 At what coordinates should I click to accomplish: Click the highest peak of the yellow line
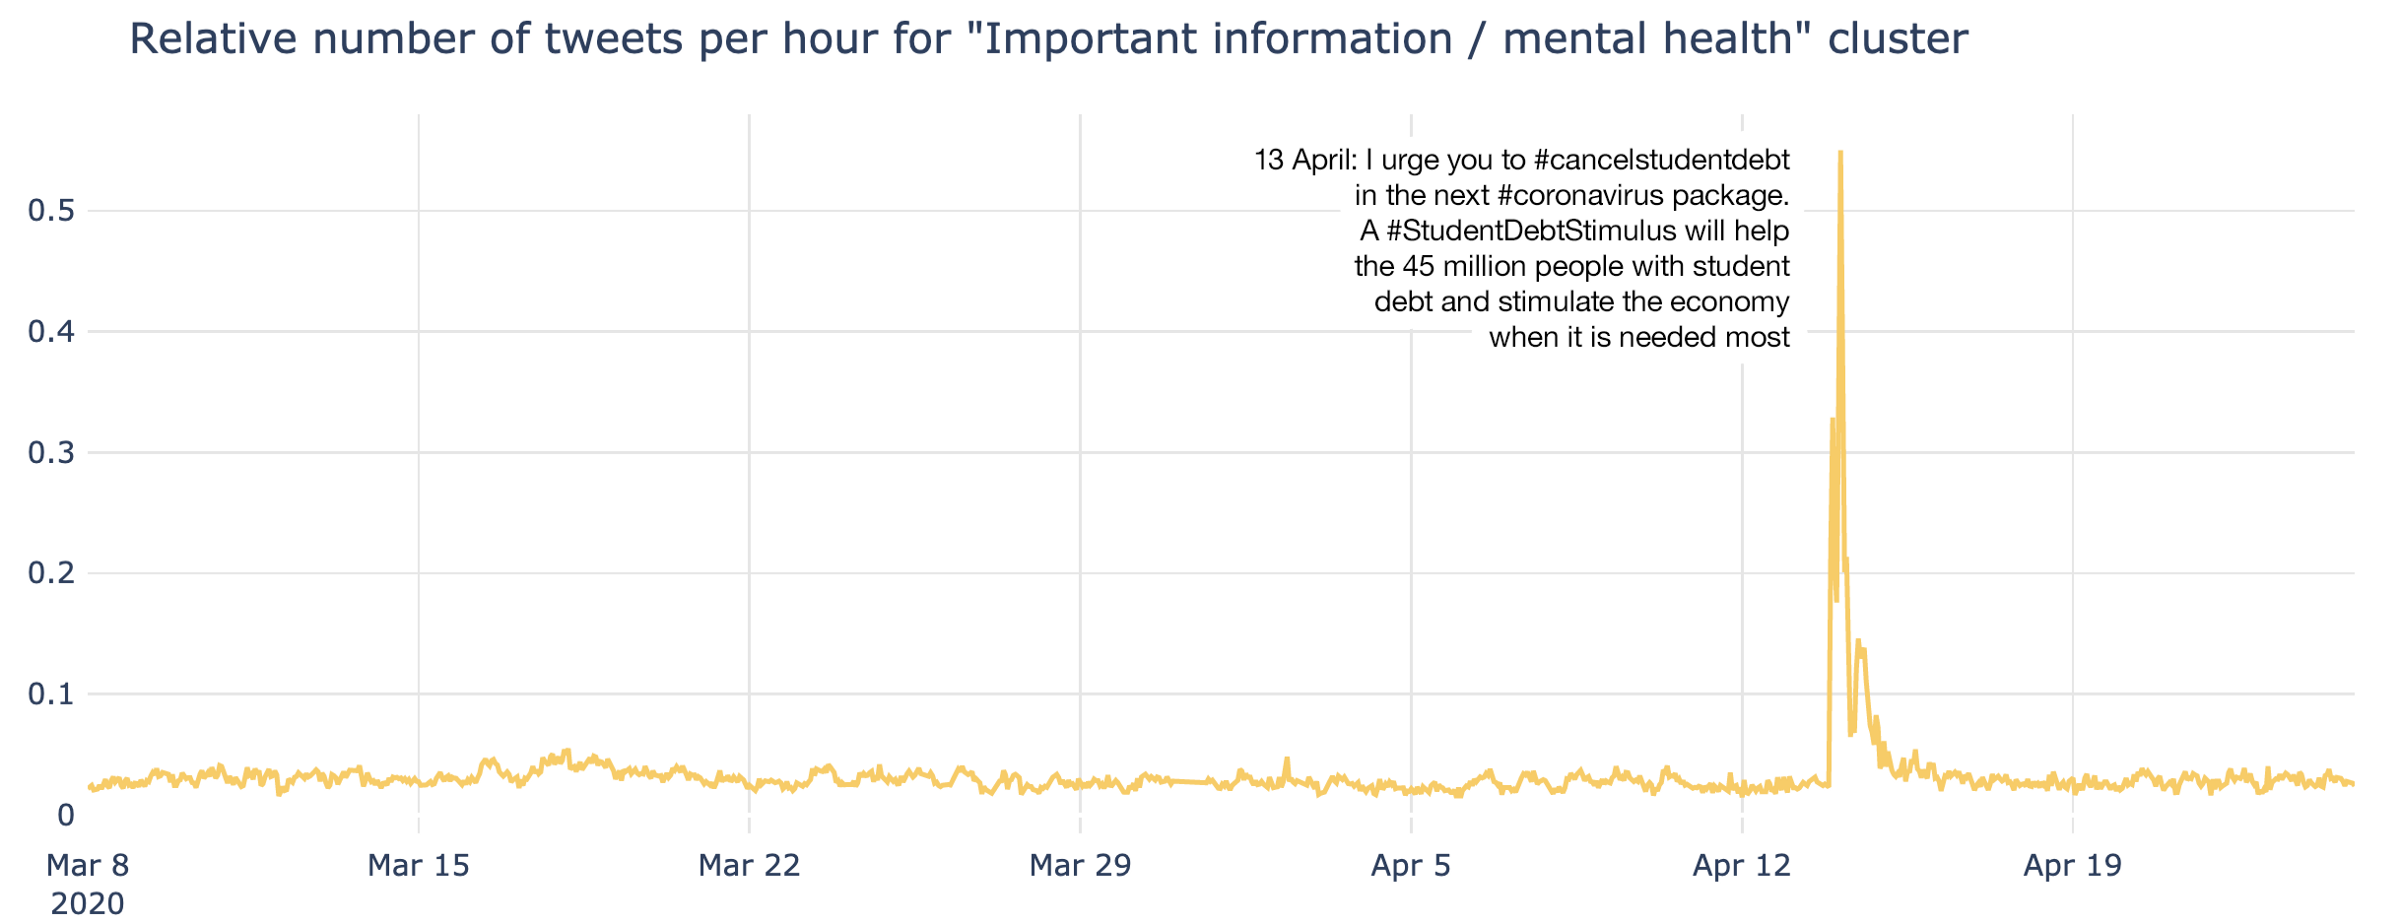pos(1841,153)
